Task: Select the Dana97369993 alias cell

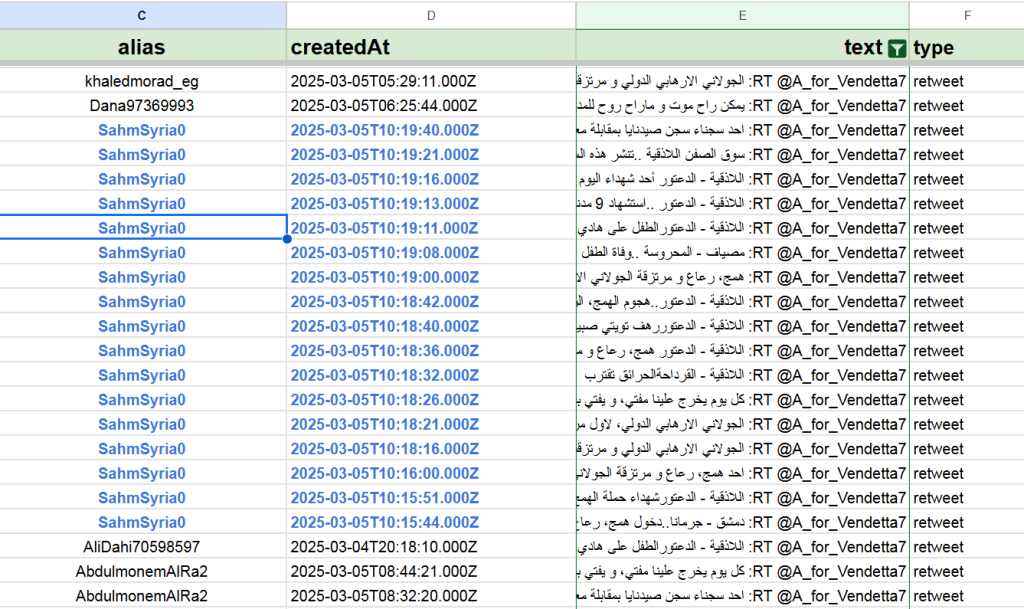Action: (x=142, y=105)
